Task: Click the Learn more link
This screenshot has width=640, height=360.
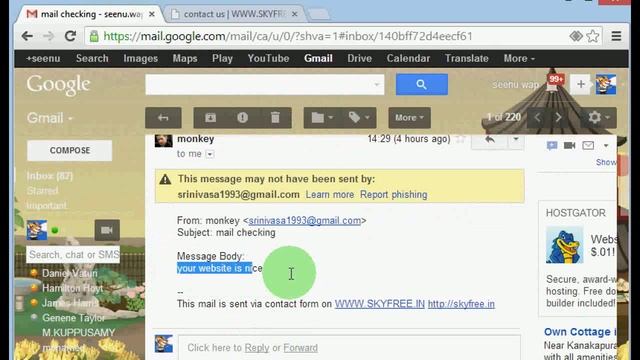Action: [x=330, y=195]
